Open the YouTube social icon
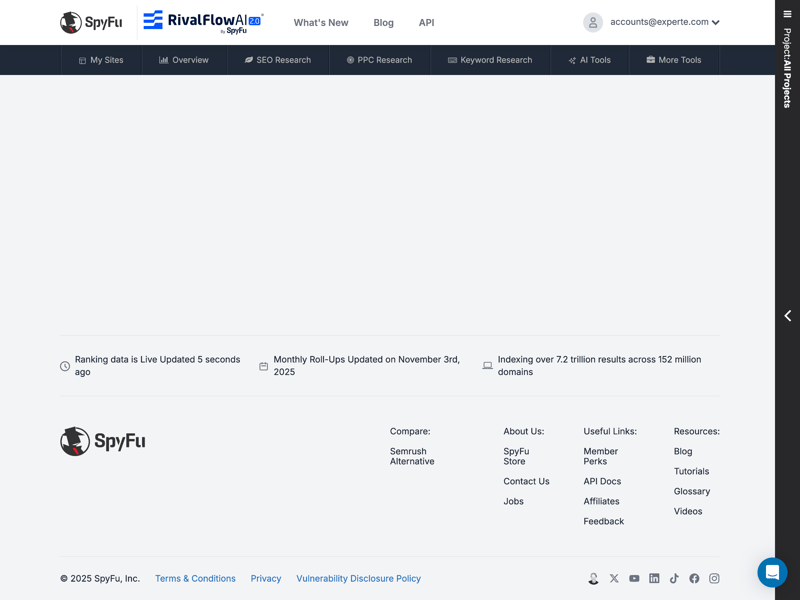800x600 pixels. pos(634,579)
